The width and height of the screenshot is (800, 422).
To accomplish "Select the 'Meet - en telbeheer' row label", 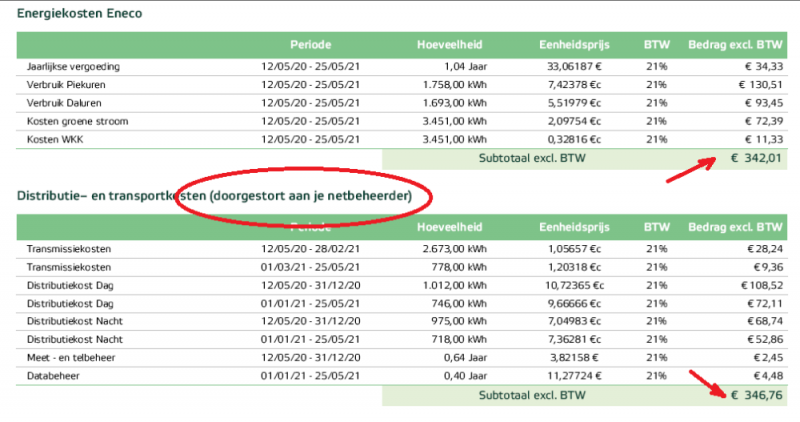I will click(72, 357).
